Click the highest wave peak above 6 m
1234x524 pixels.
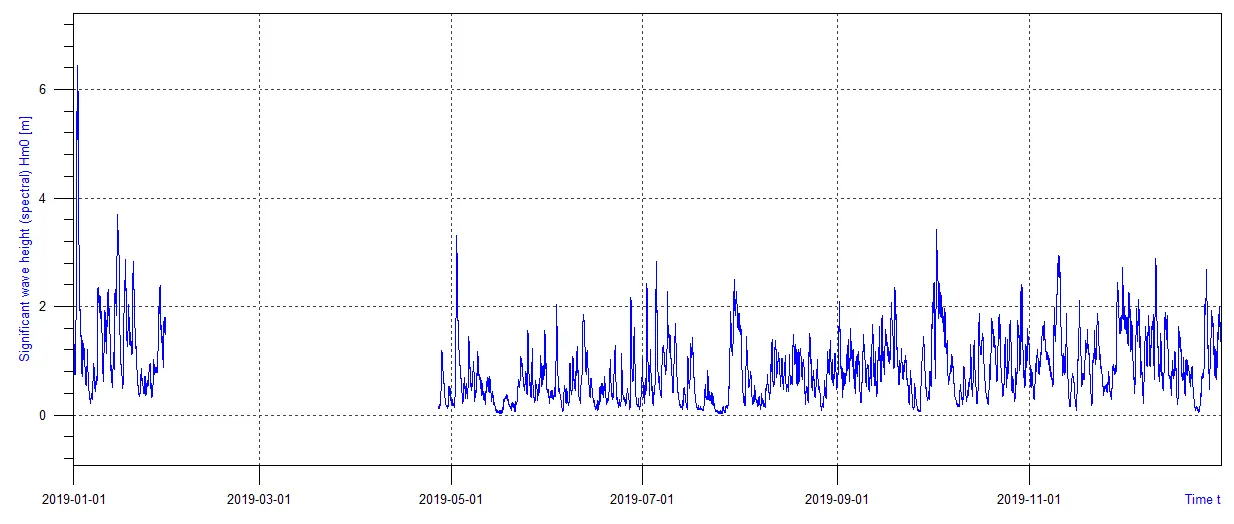coord(77,68)
